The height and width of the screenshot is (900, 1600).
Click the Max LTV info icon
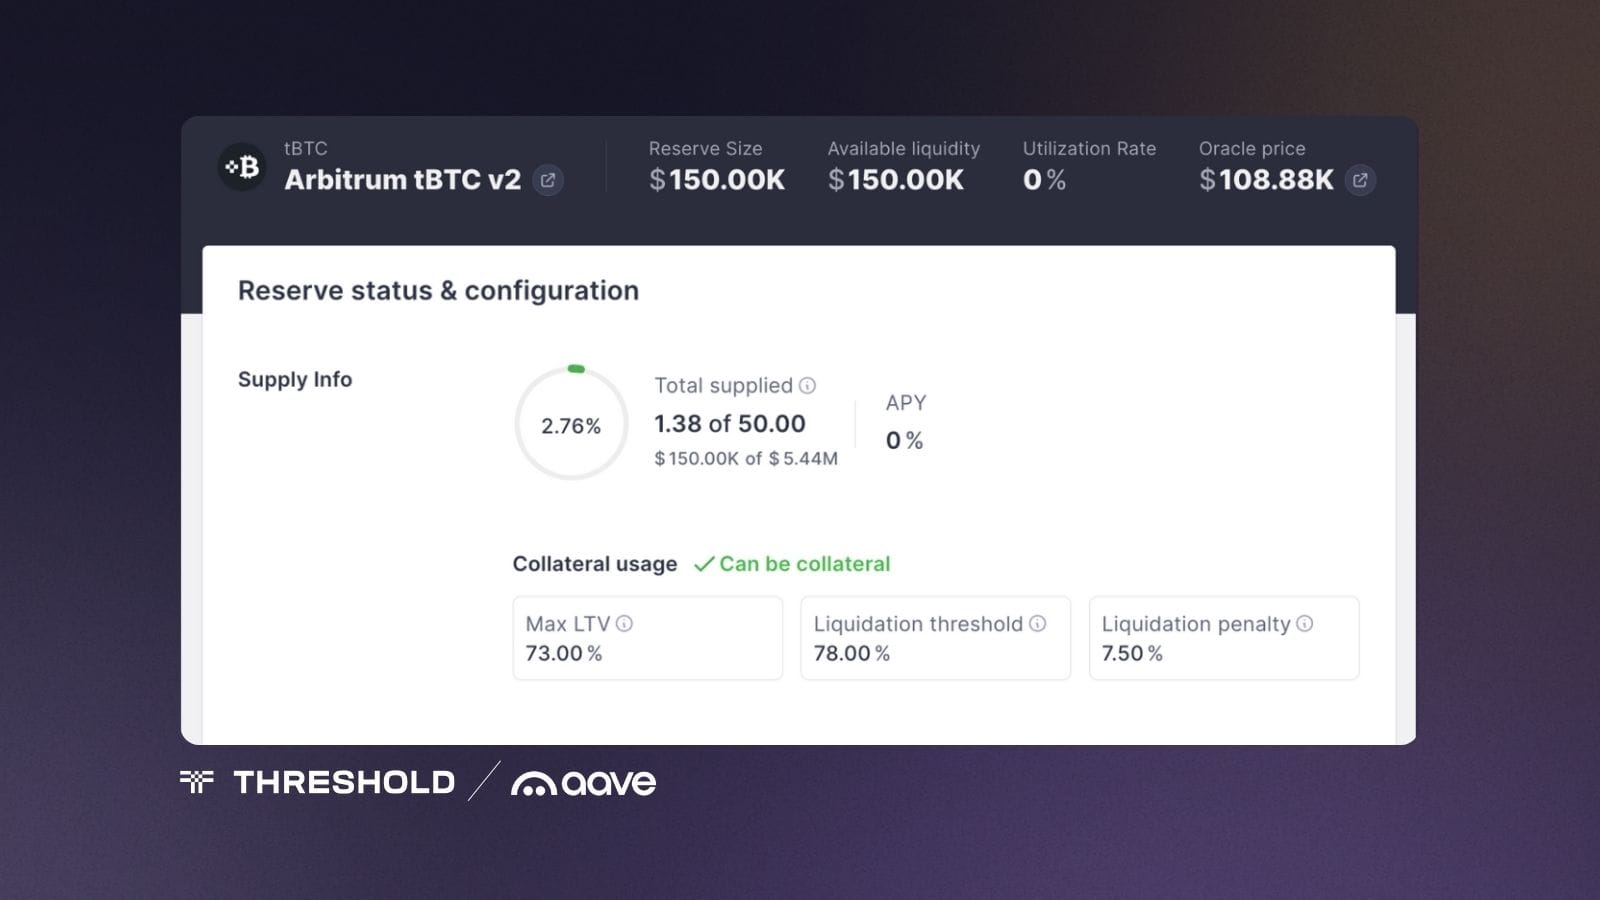(x=626, y=624)
